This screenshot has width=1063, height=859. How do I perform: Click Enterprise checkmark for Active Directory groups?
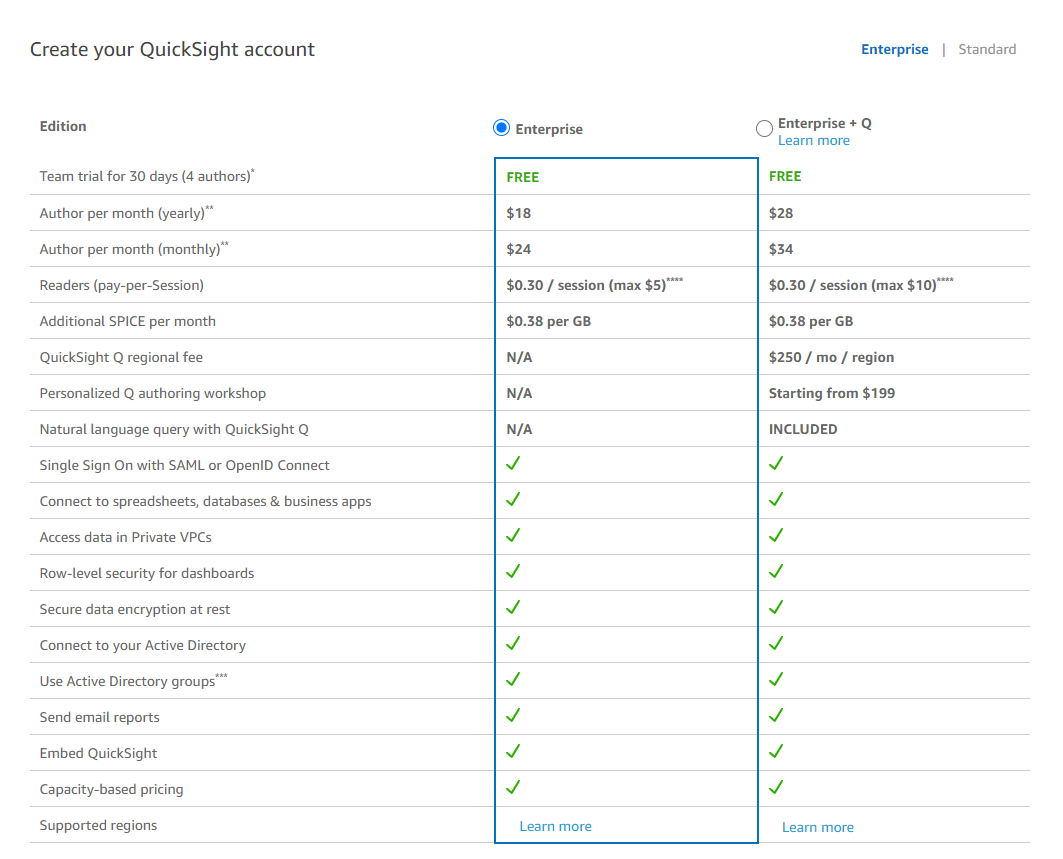[x=513, y=679]
